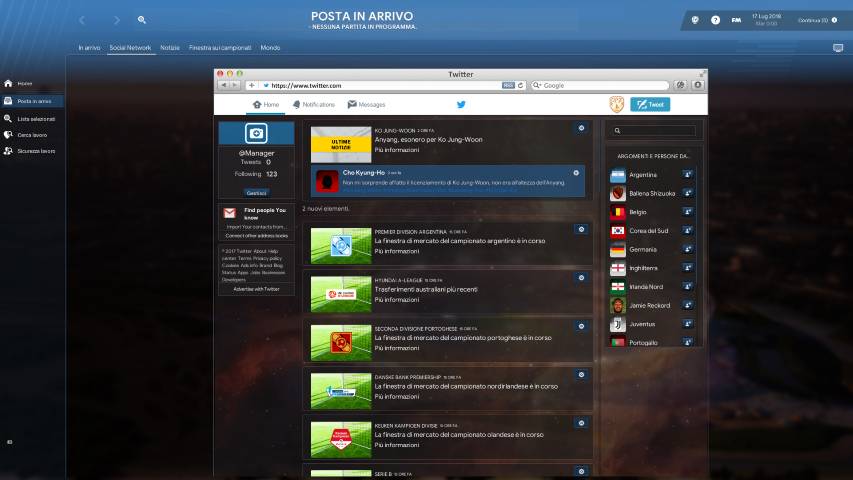853x480 pixels.
Task: Click the search magnifier in top bar
Action: pos(142,19)
